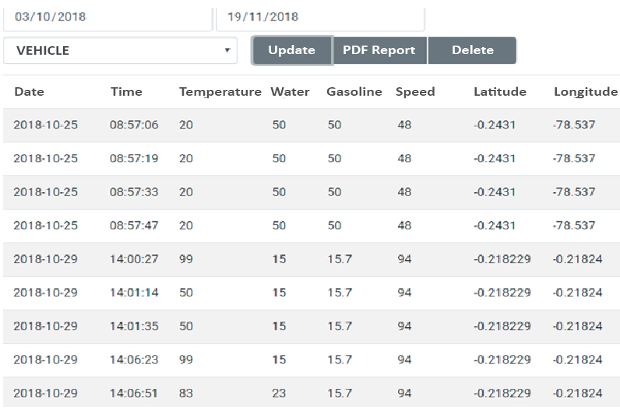Screen dimensions: 620x408
Task: Click the Speed column header
Action: [415, 92]
